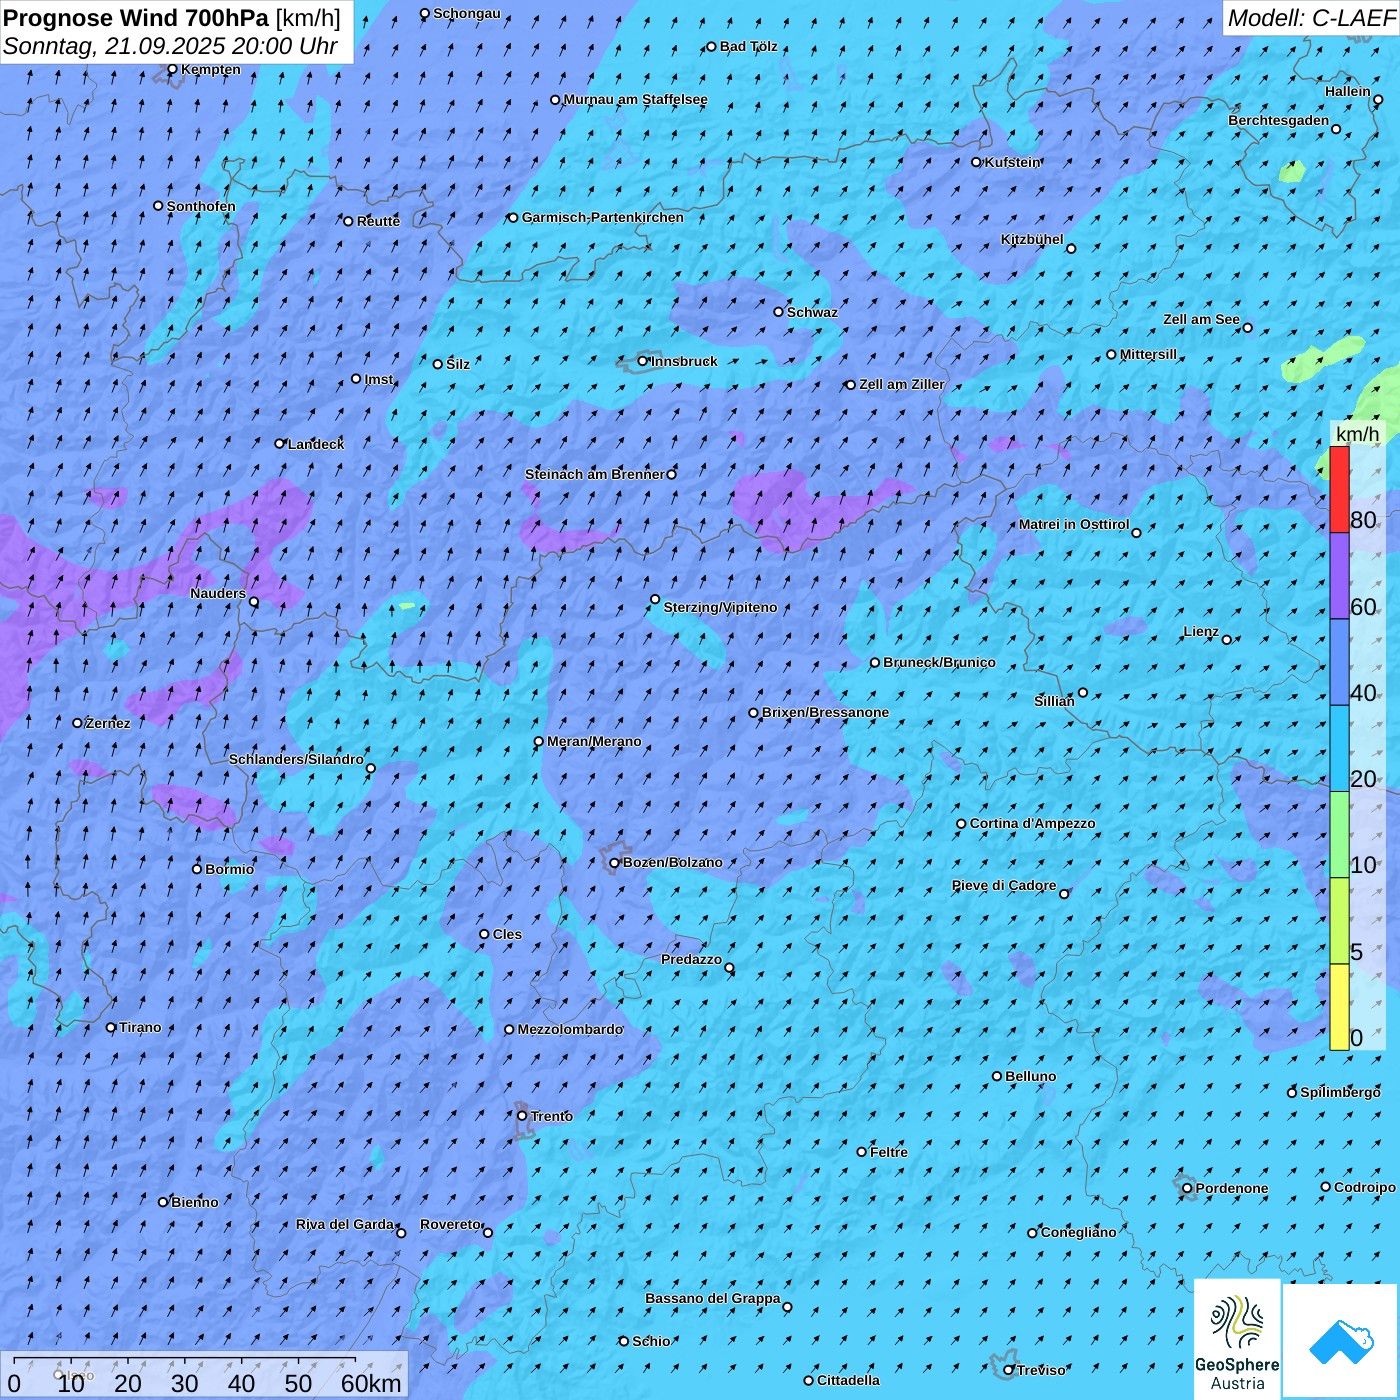Click the Mezzolombardo label
Viewport: 1400px width, 1400px height.
pyautogui.click(x=570, y=1029)
